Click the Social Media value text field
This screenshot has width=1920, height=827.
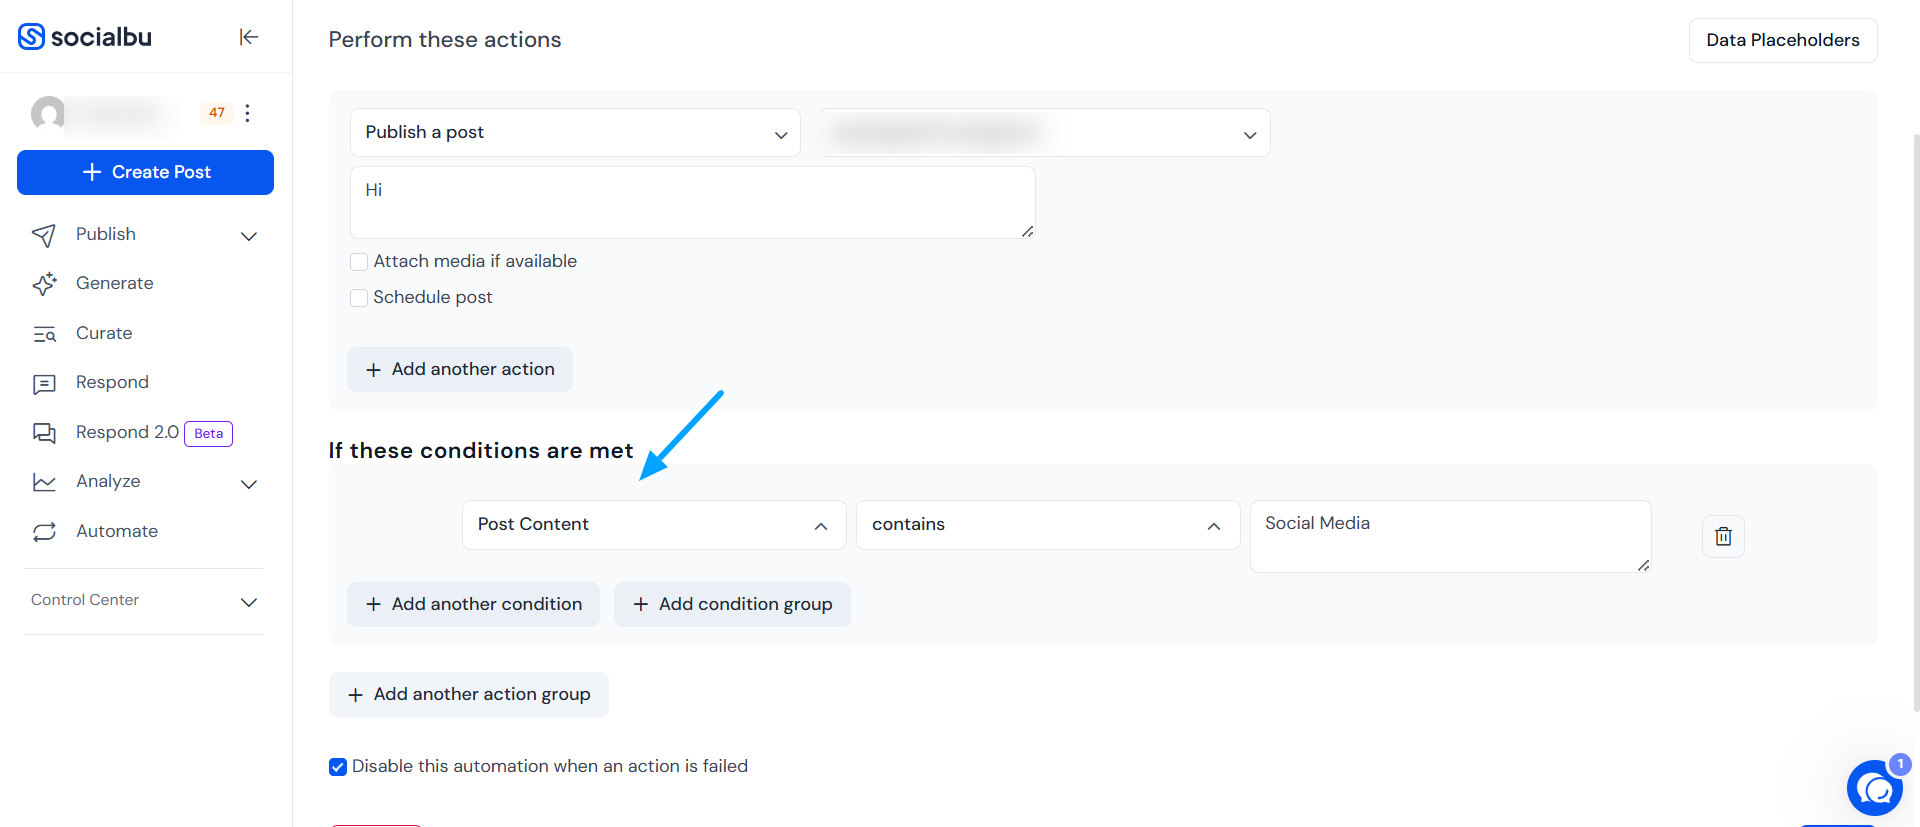[1450, 537]
